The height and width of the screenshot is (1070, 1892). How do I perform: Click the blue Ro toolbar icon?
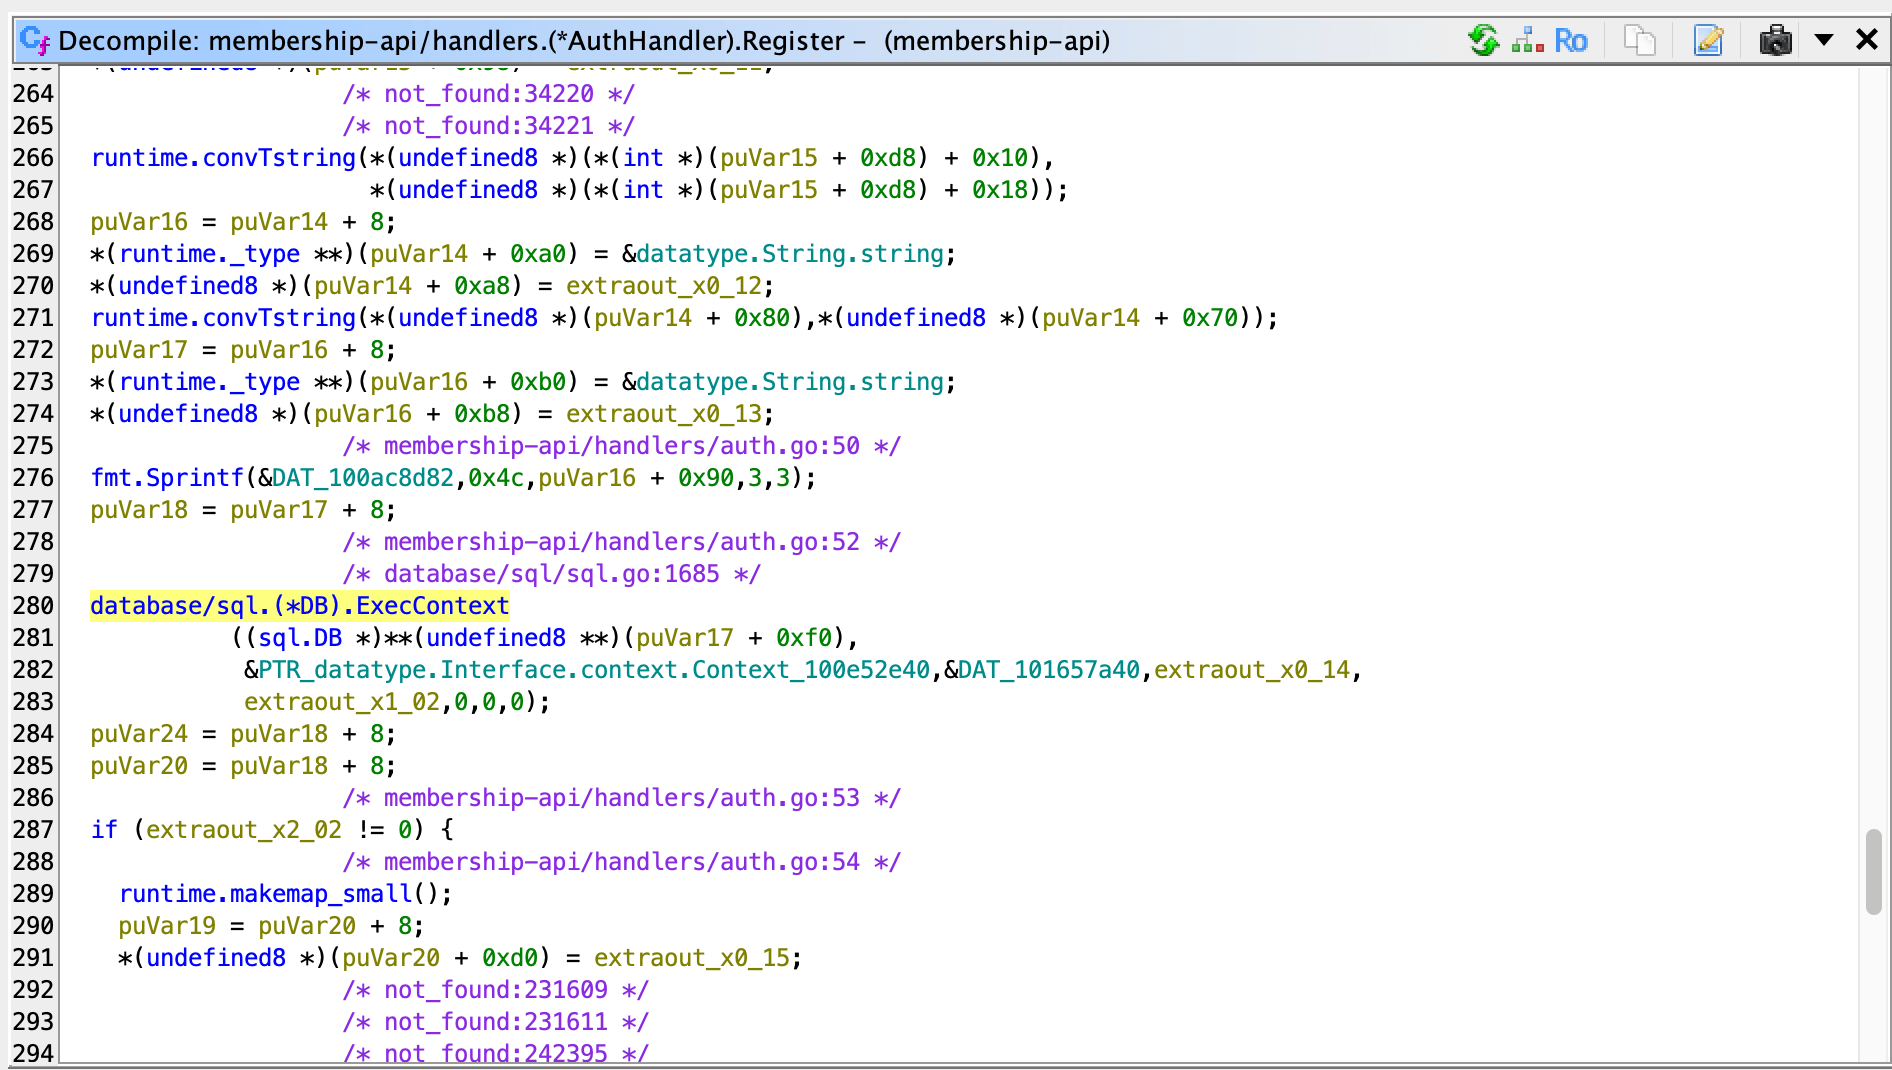coord(1570,40)
